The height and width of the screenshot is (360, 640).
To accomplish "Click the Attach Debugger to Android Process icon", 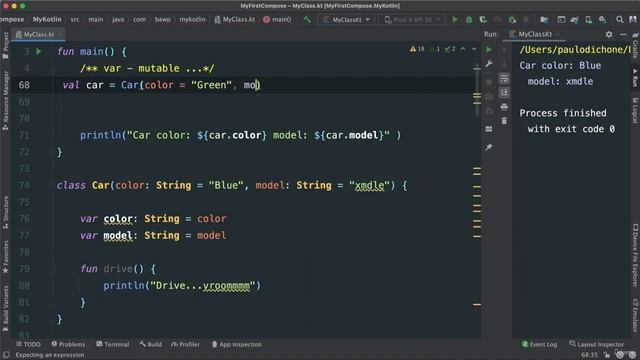I will 512,19.
